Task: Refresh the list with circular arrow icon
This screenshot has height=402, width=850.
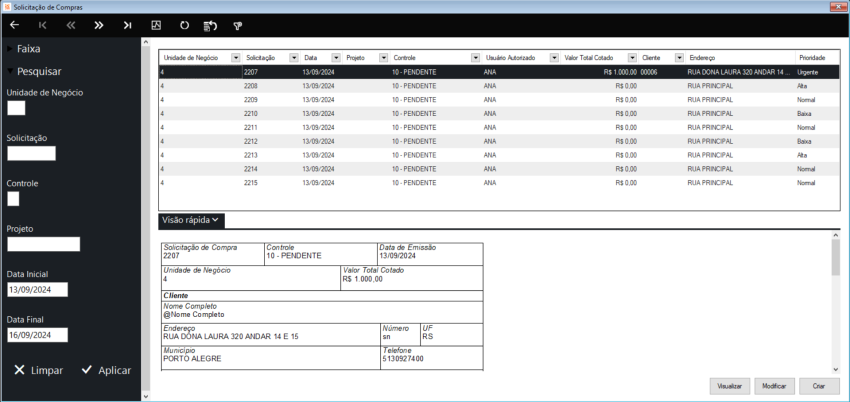Action: pos(184,25)
